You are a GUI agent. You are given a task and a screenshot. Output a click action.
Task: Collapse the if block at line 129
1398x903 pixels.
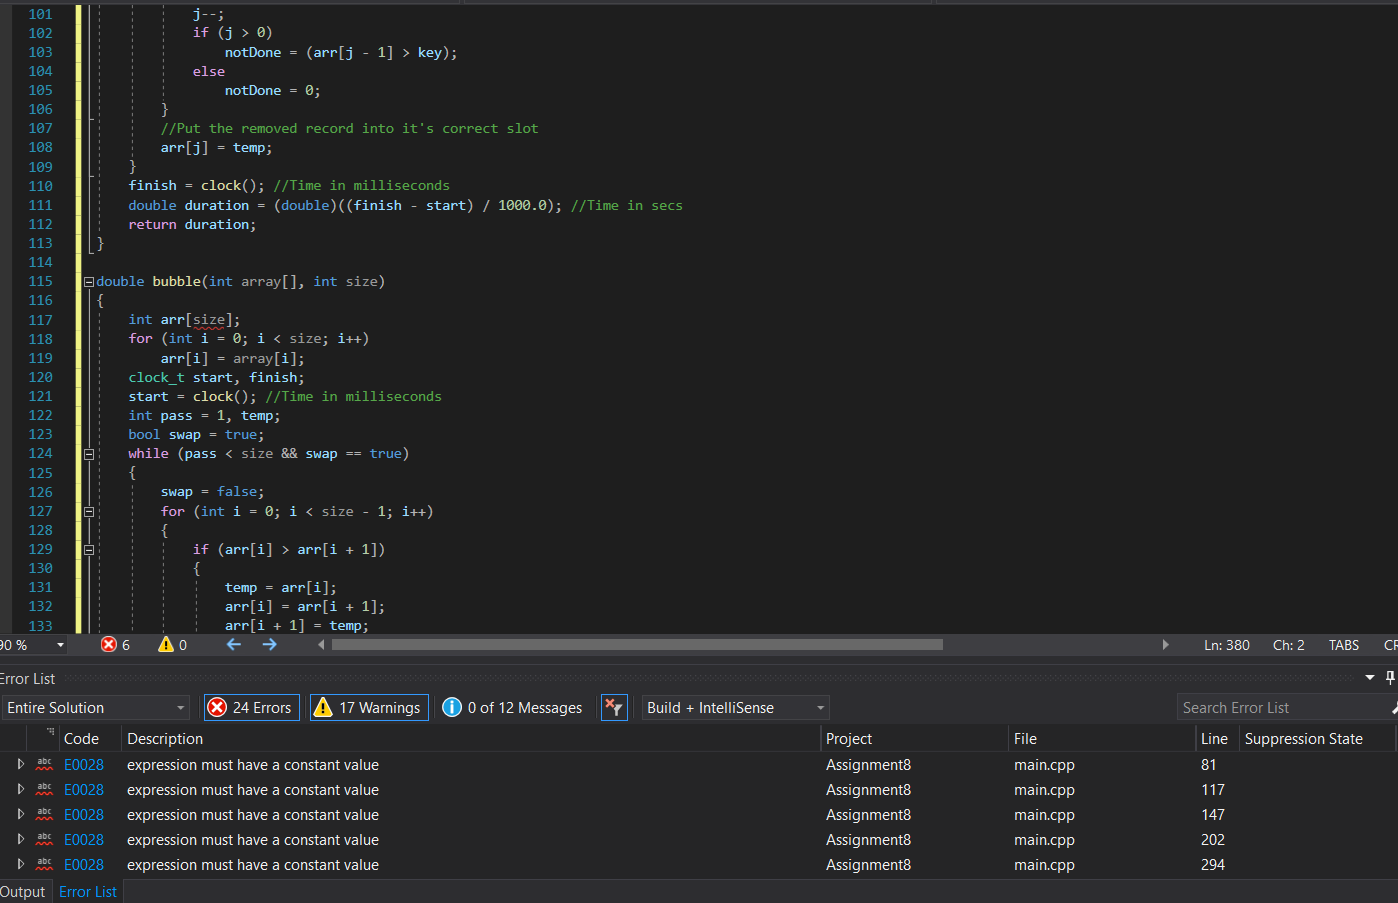tap(89, 550)
